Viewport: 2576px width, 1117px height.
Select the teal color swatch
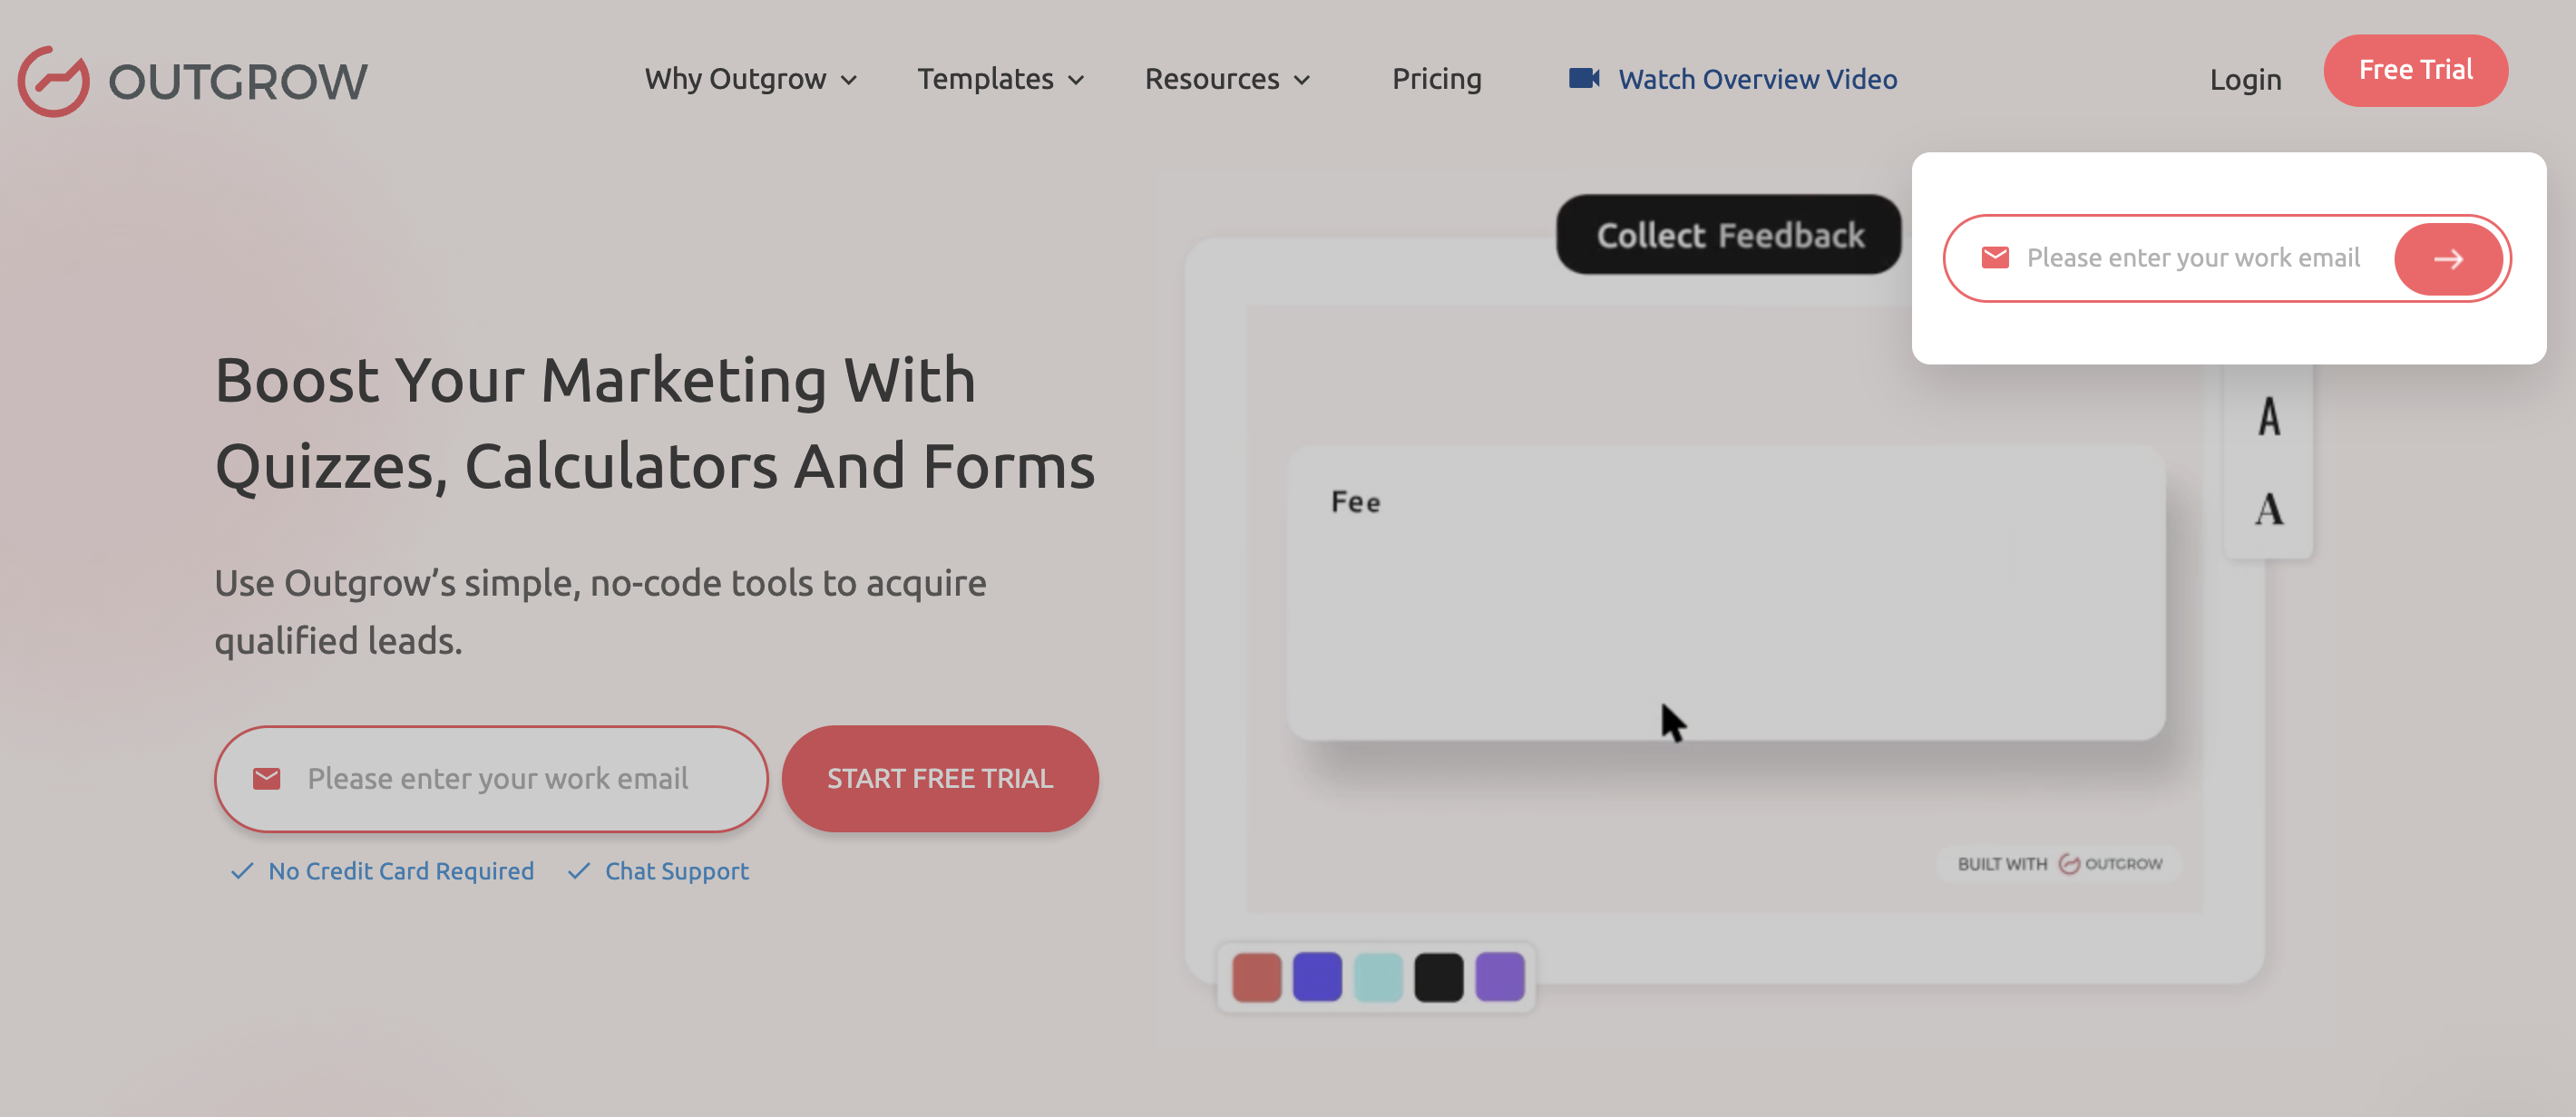click(x=1377, y=977)
